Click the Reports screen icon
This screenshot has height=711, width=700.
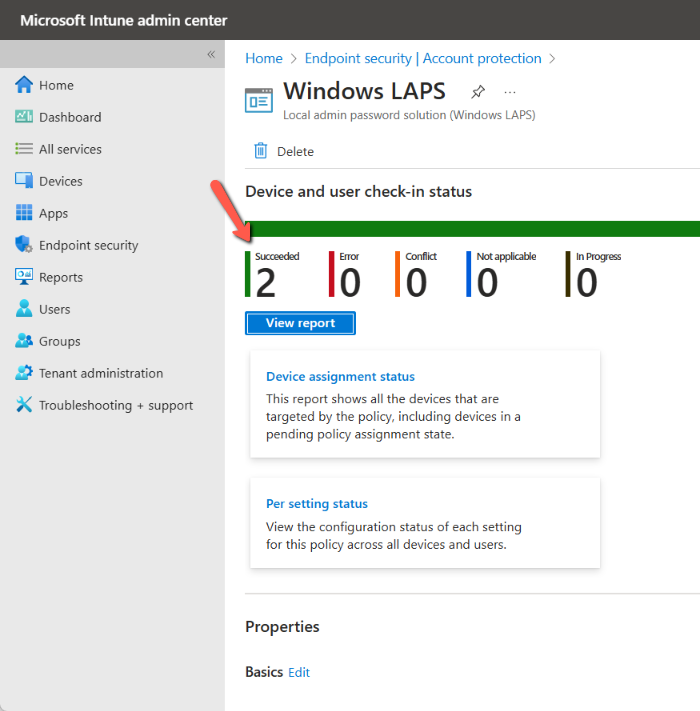pyautogui.click(x=24, y=277)
